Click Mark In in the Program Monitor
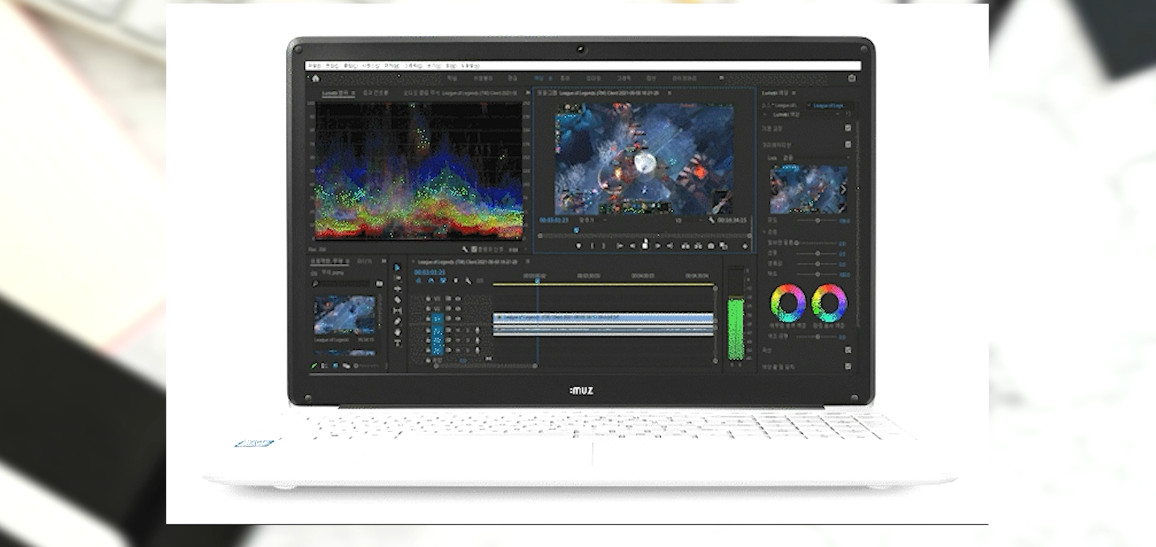 point(593,245)
